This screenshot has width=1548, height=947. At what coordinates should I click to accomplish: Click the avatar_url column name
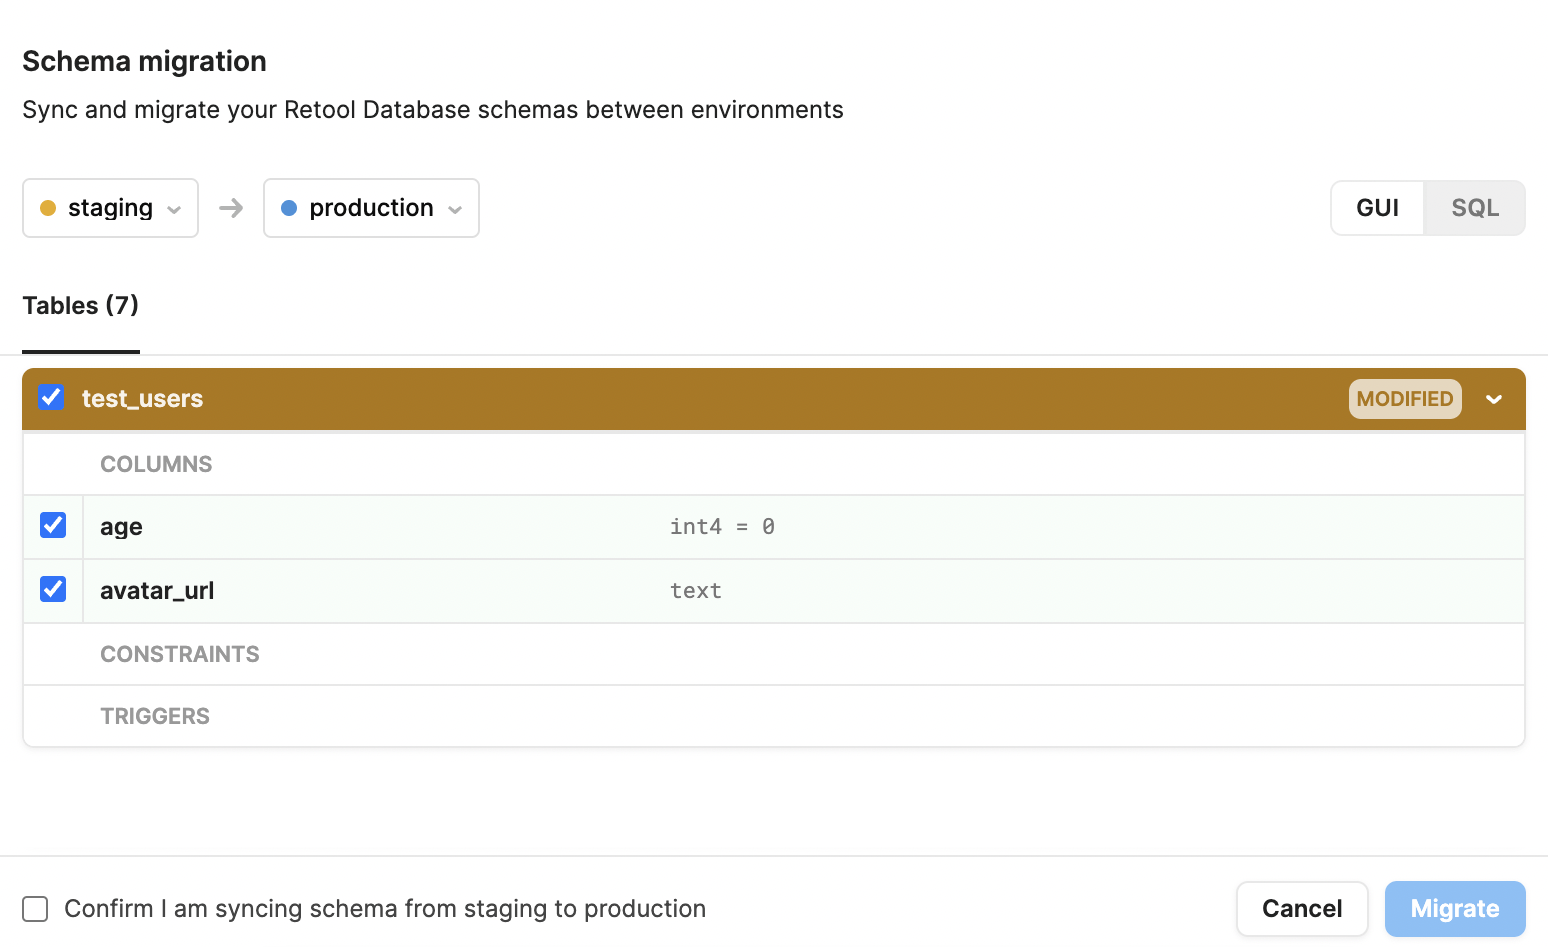coord(157,591)
